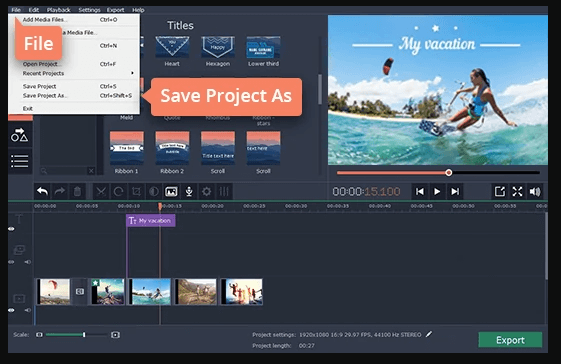Click the 00:00:15.100 timecode display
561x364 pixels.
366,191
